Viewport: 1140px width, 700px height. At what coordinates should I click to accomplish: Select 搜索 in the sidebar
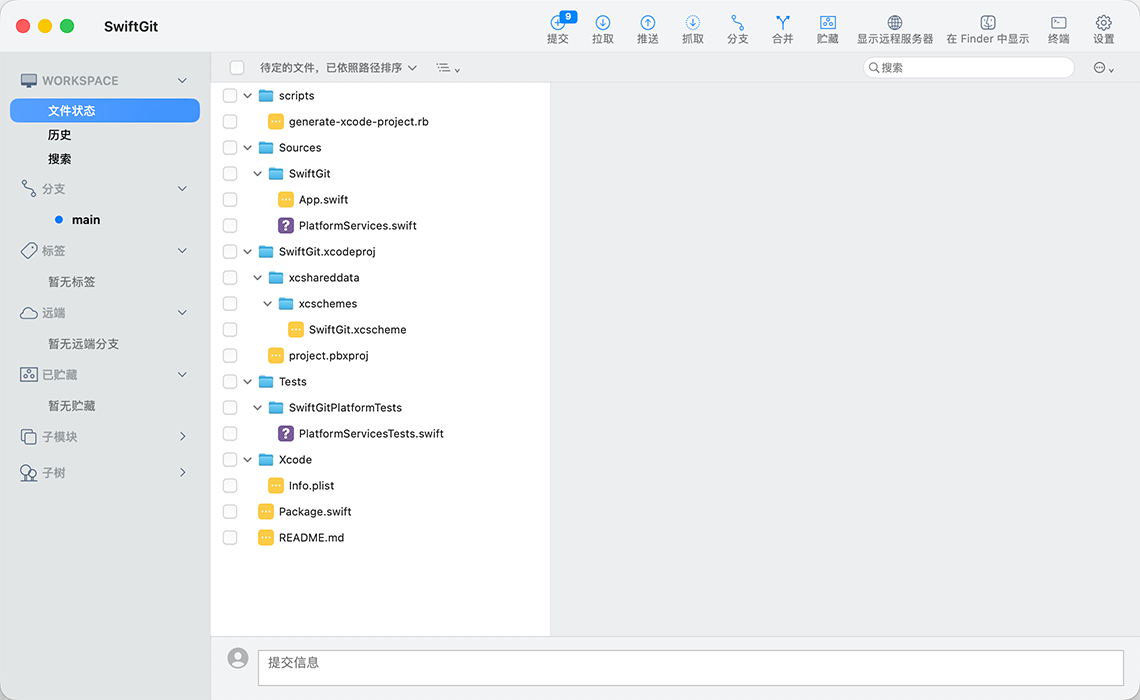(60, 159)
